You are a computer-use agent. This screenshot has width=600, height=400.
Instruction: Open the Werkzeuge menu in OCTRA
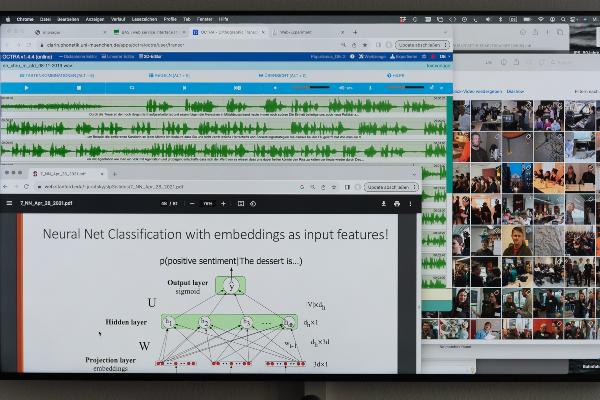click(372, 57)
